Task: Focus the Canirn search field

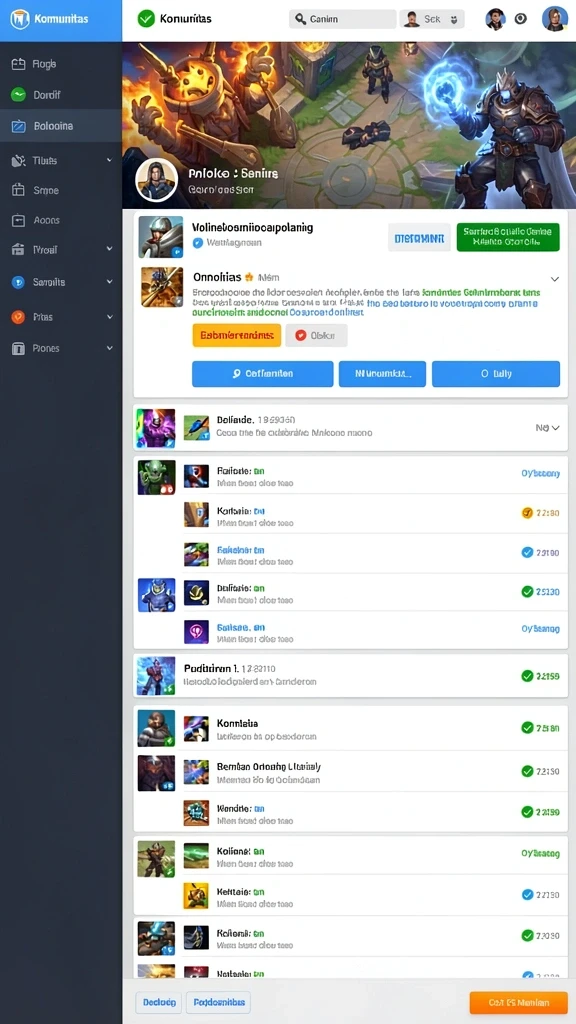Action: pyautogui.click(x=342, y=19)
